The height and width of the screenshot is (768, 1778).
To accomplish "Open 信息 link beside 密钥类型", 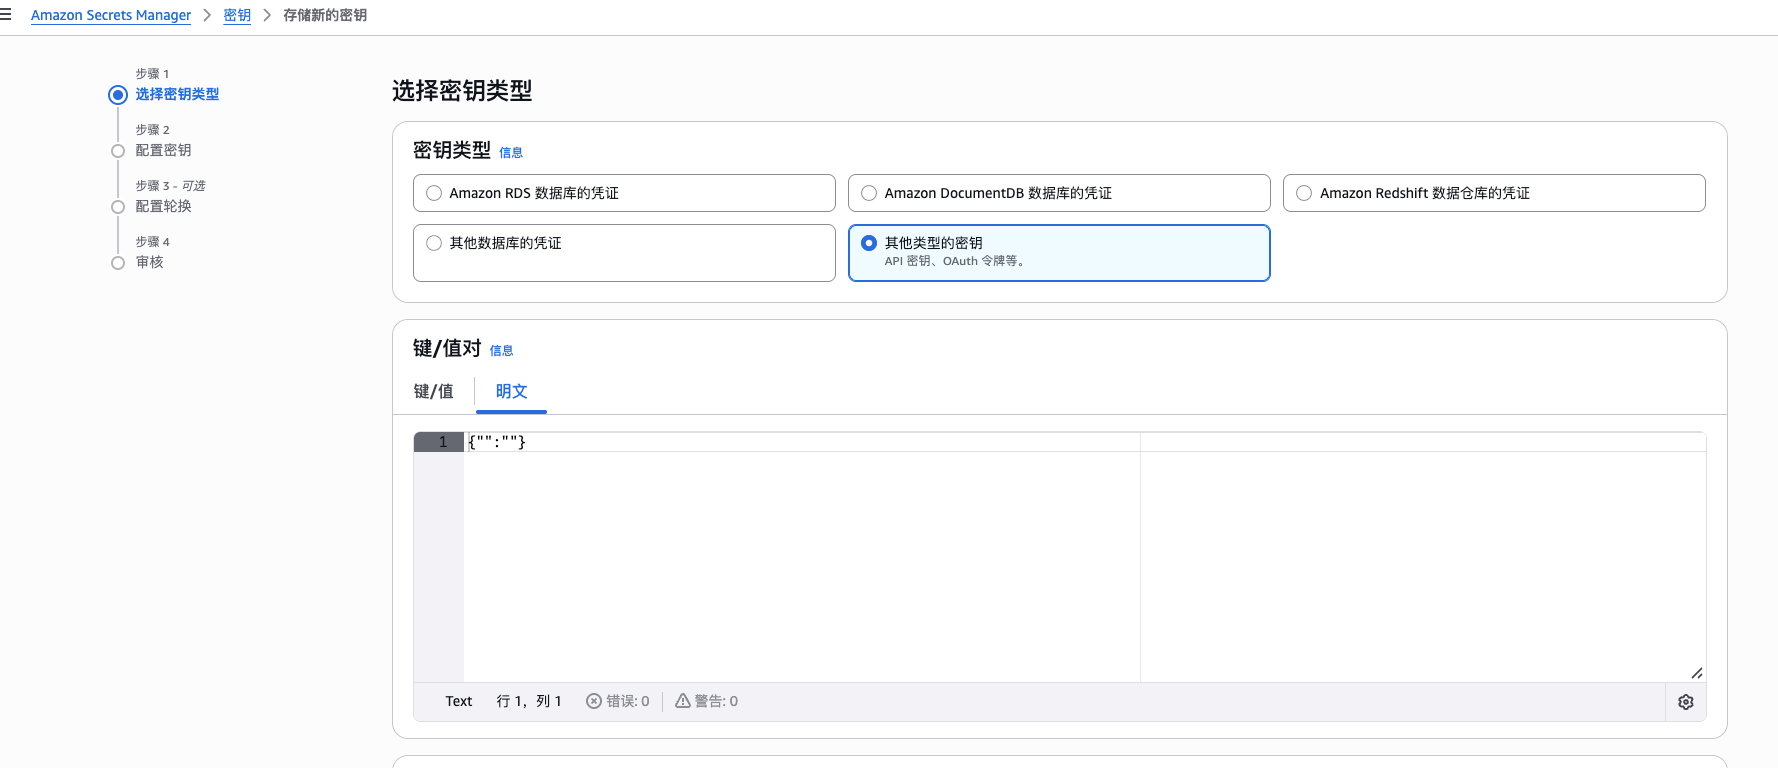I will pyautogui.click(x=511, y=153).
